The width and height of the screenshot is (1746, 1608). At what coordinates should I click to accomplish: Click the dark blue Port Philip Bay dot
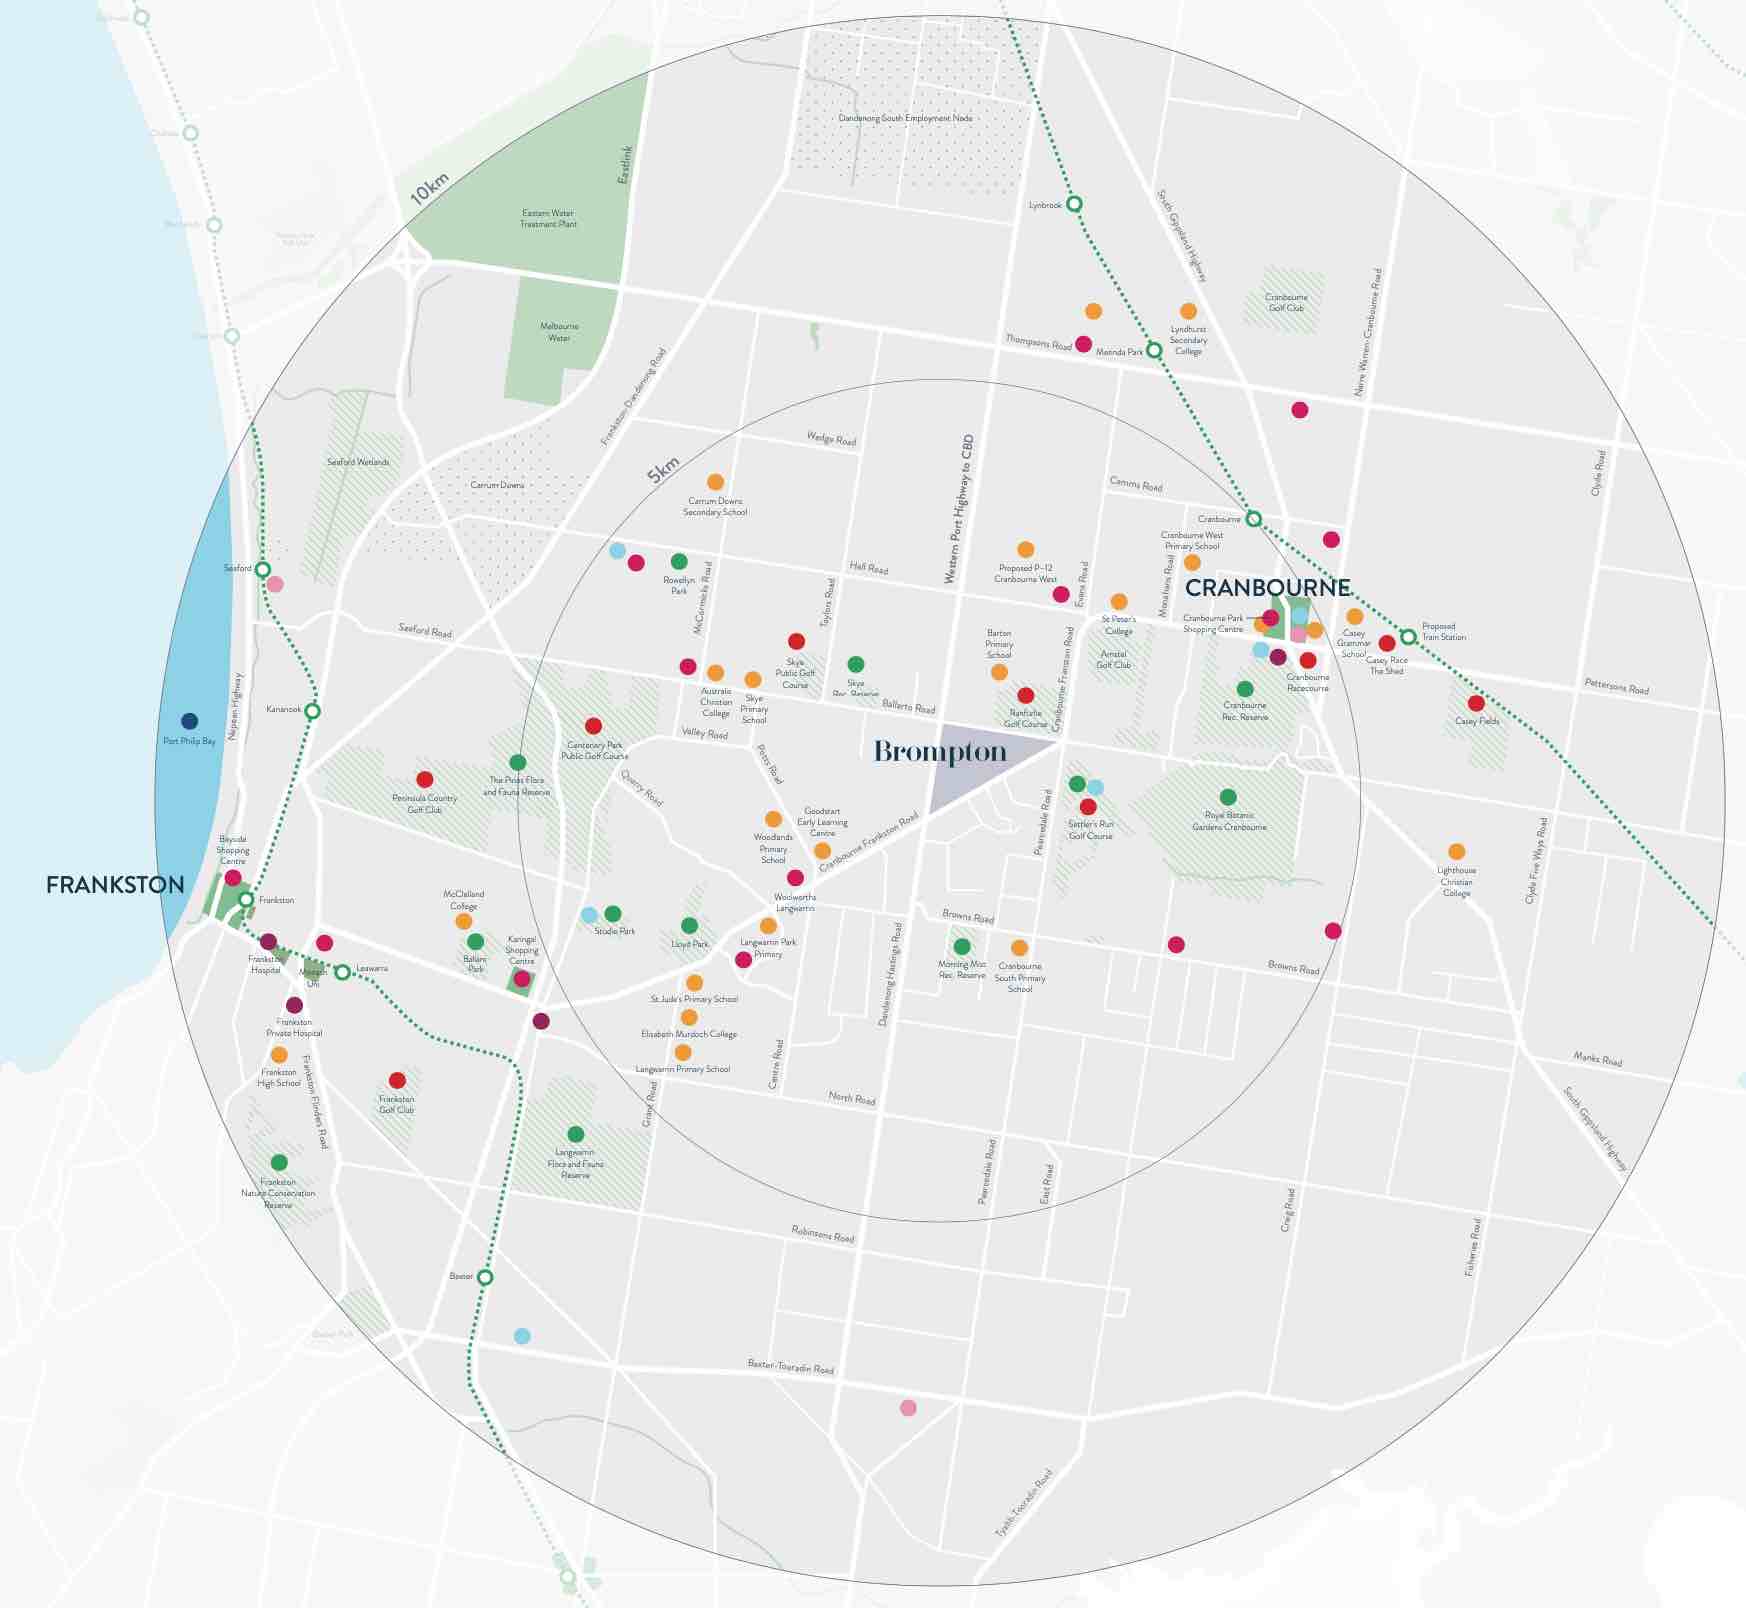(x=189, y=721)
